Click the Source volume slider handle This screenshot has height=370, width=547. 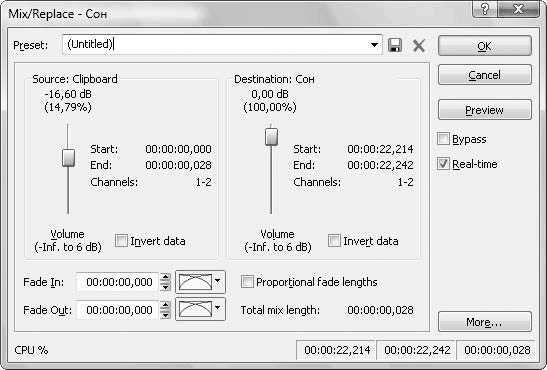(68, 158)
